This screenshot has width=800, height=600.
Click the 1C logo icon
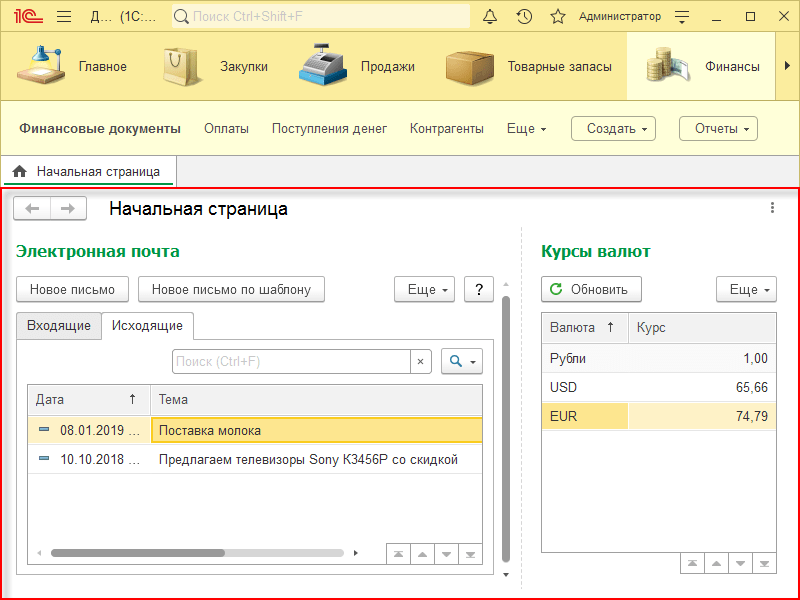pos(29,16)
